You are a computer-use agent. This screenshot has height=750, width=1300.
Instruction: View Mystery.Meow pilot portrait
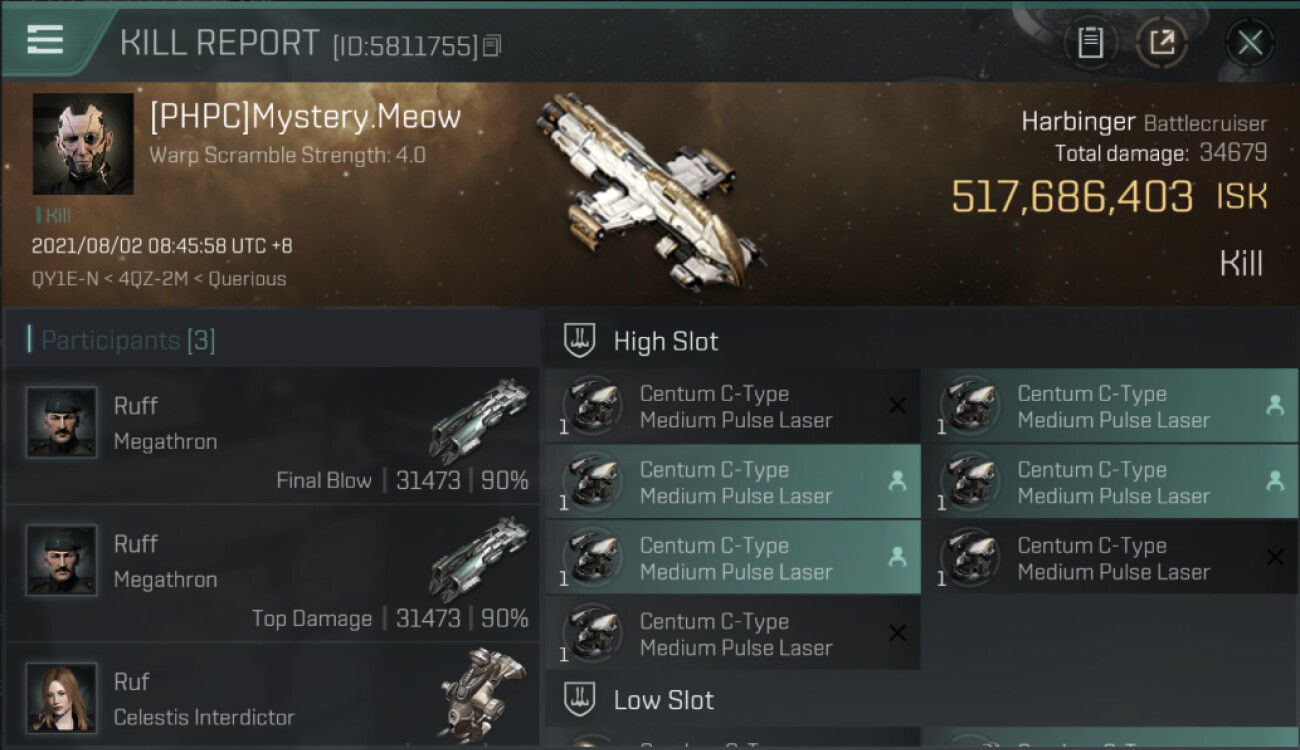click(x=83, y=144)
